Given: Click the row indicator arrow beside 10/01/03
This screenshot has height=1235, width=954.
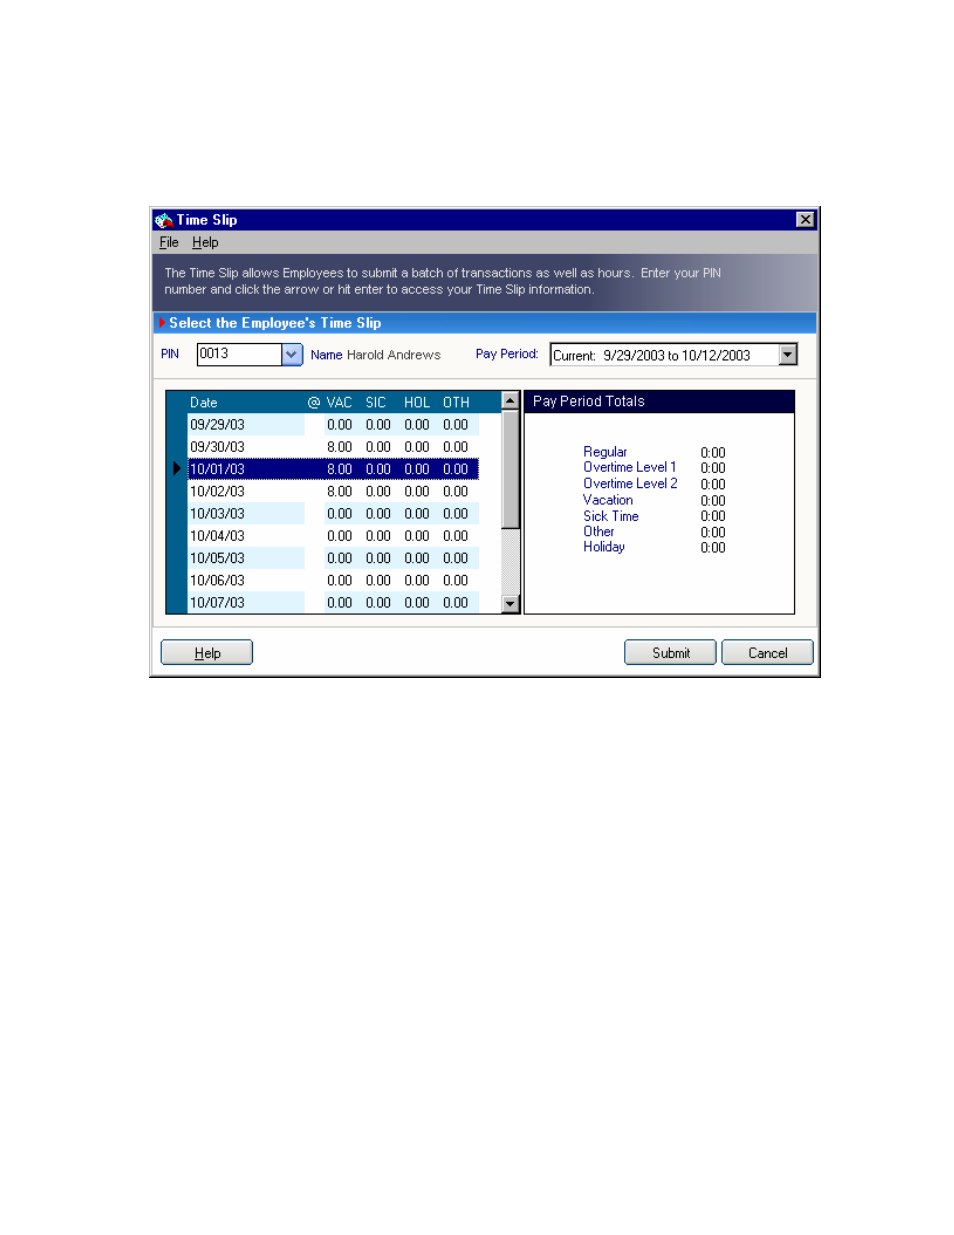Looking at the screenshot, I should pos(177,469).
